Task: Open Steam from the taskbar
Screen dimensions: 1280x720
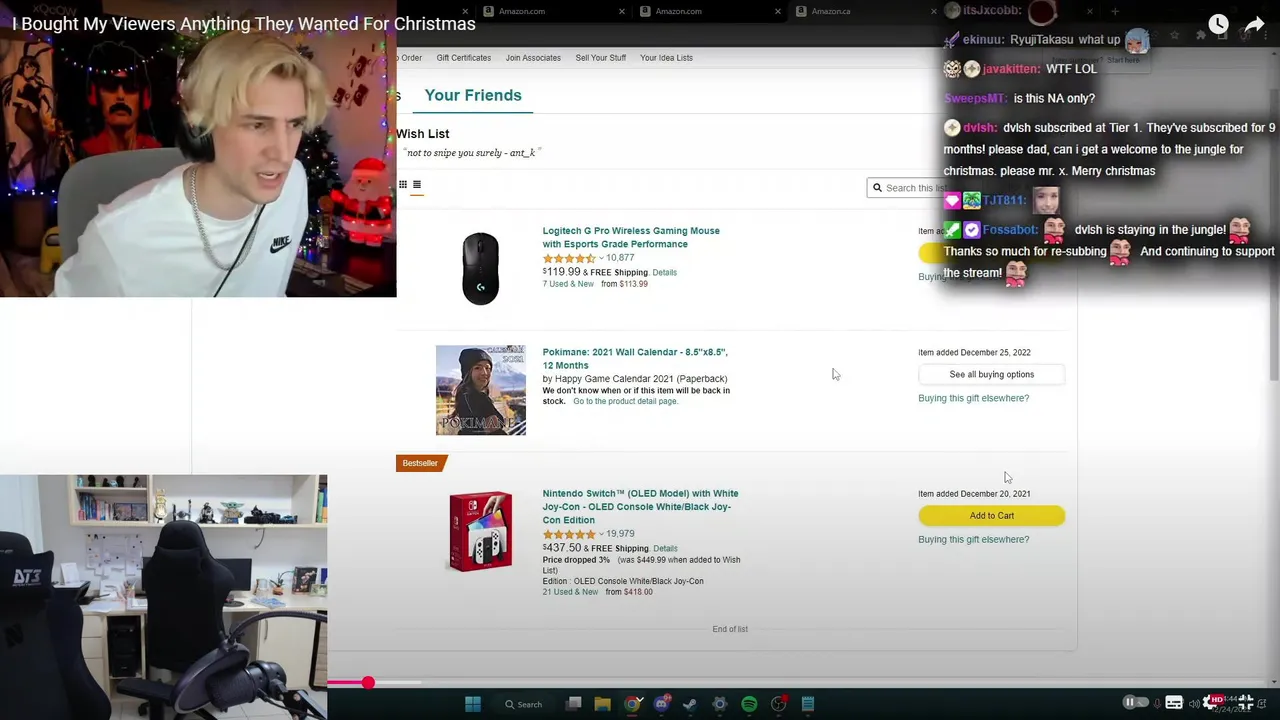Action: 690,704
